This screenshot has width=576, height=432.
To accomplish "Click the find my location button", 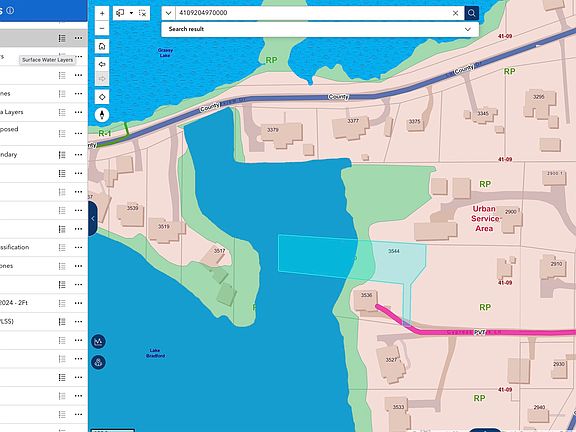I will pyautogui.click(x=102, y=97).
